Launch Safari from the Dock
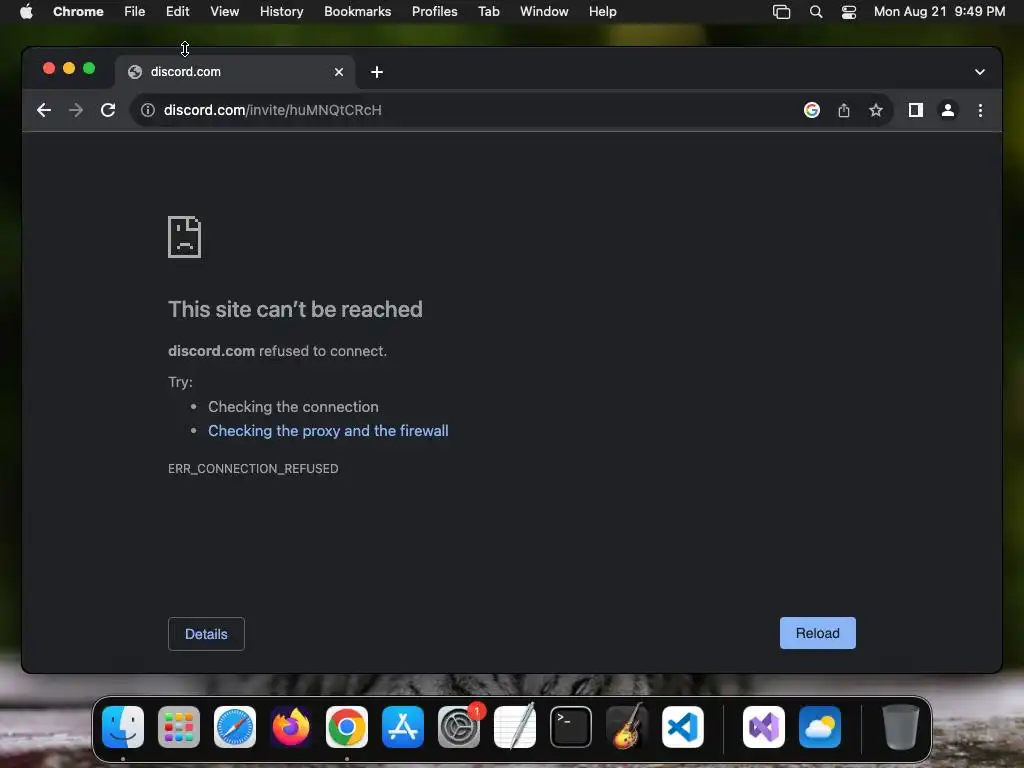The height and width of the screenshot is (768, 1024). click(x=235, y=727)
